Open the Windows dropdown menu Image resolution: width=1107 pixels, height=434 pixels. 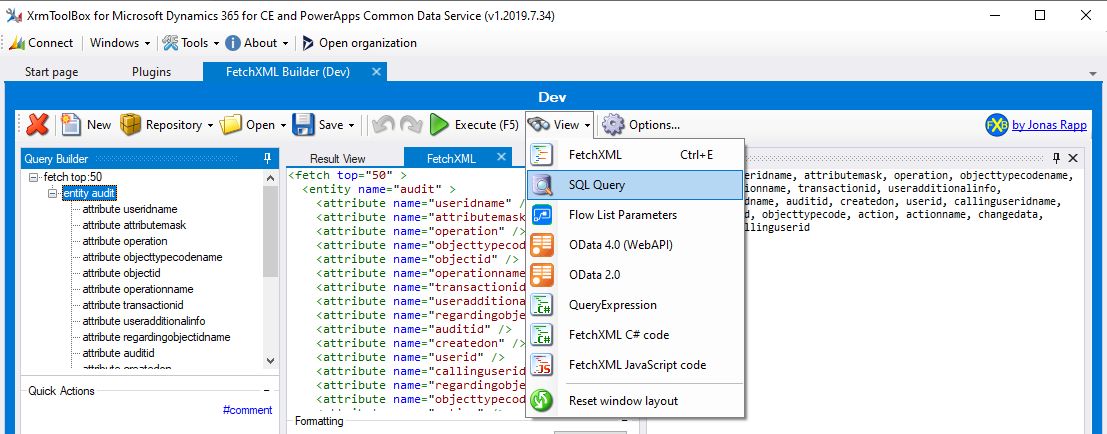click(x=121, y=43)
